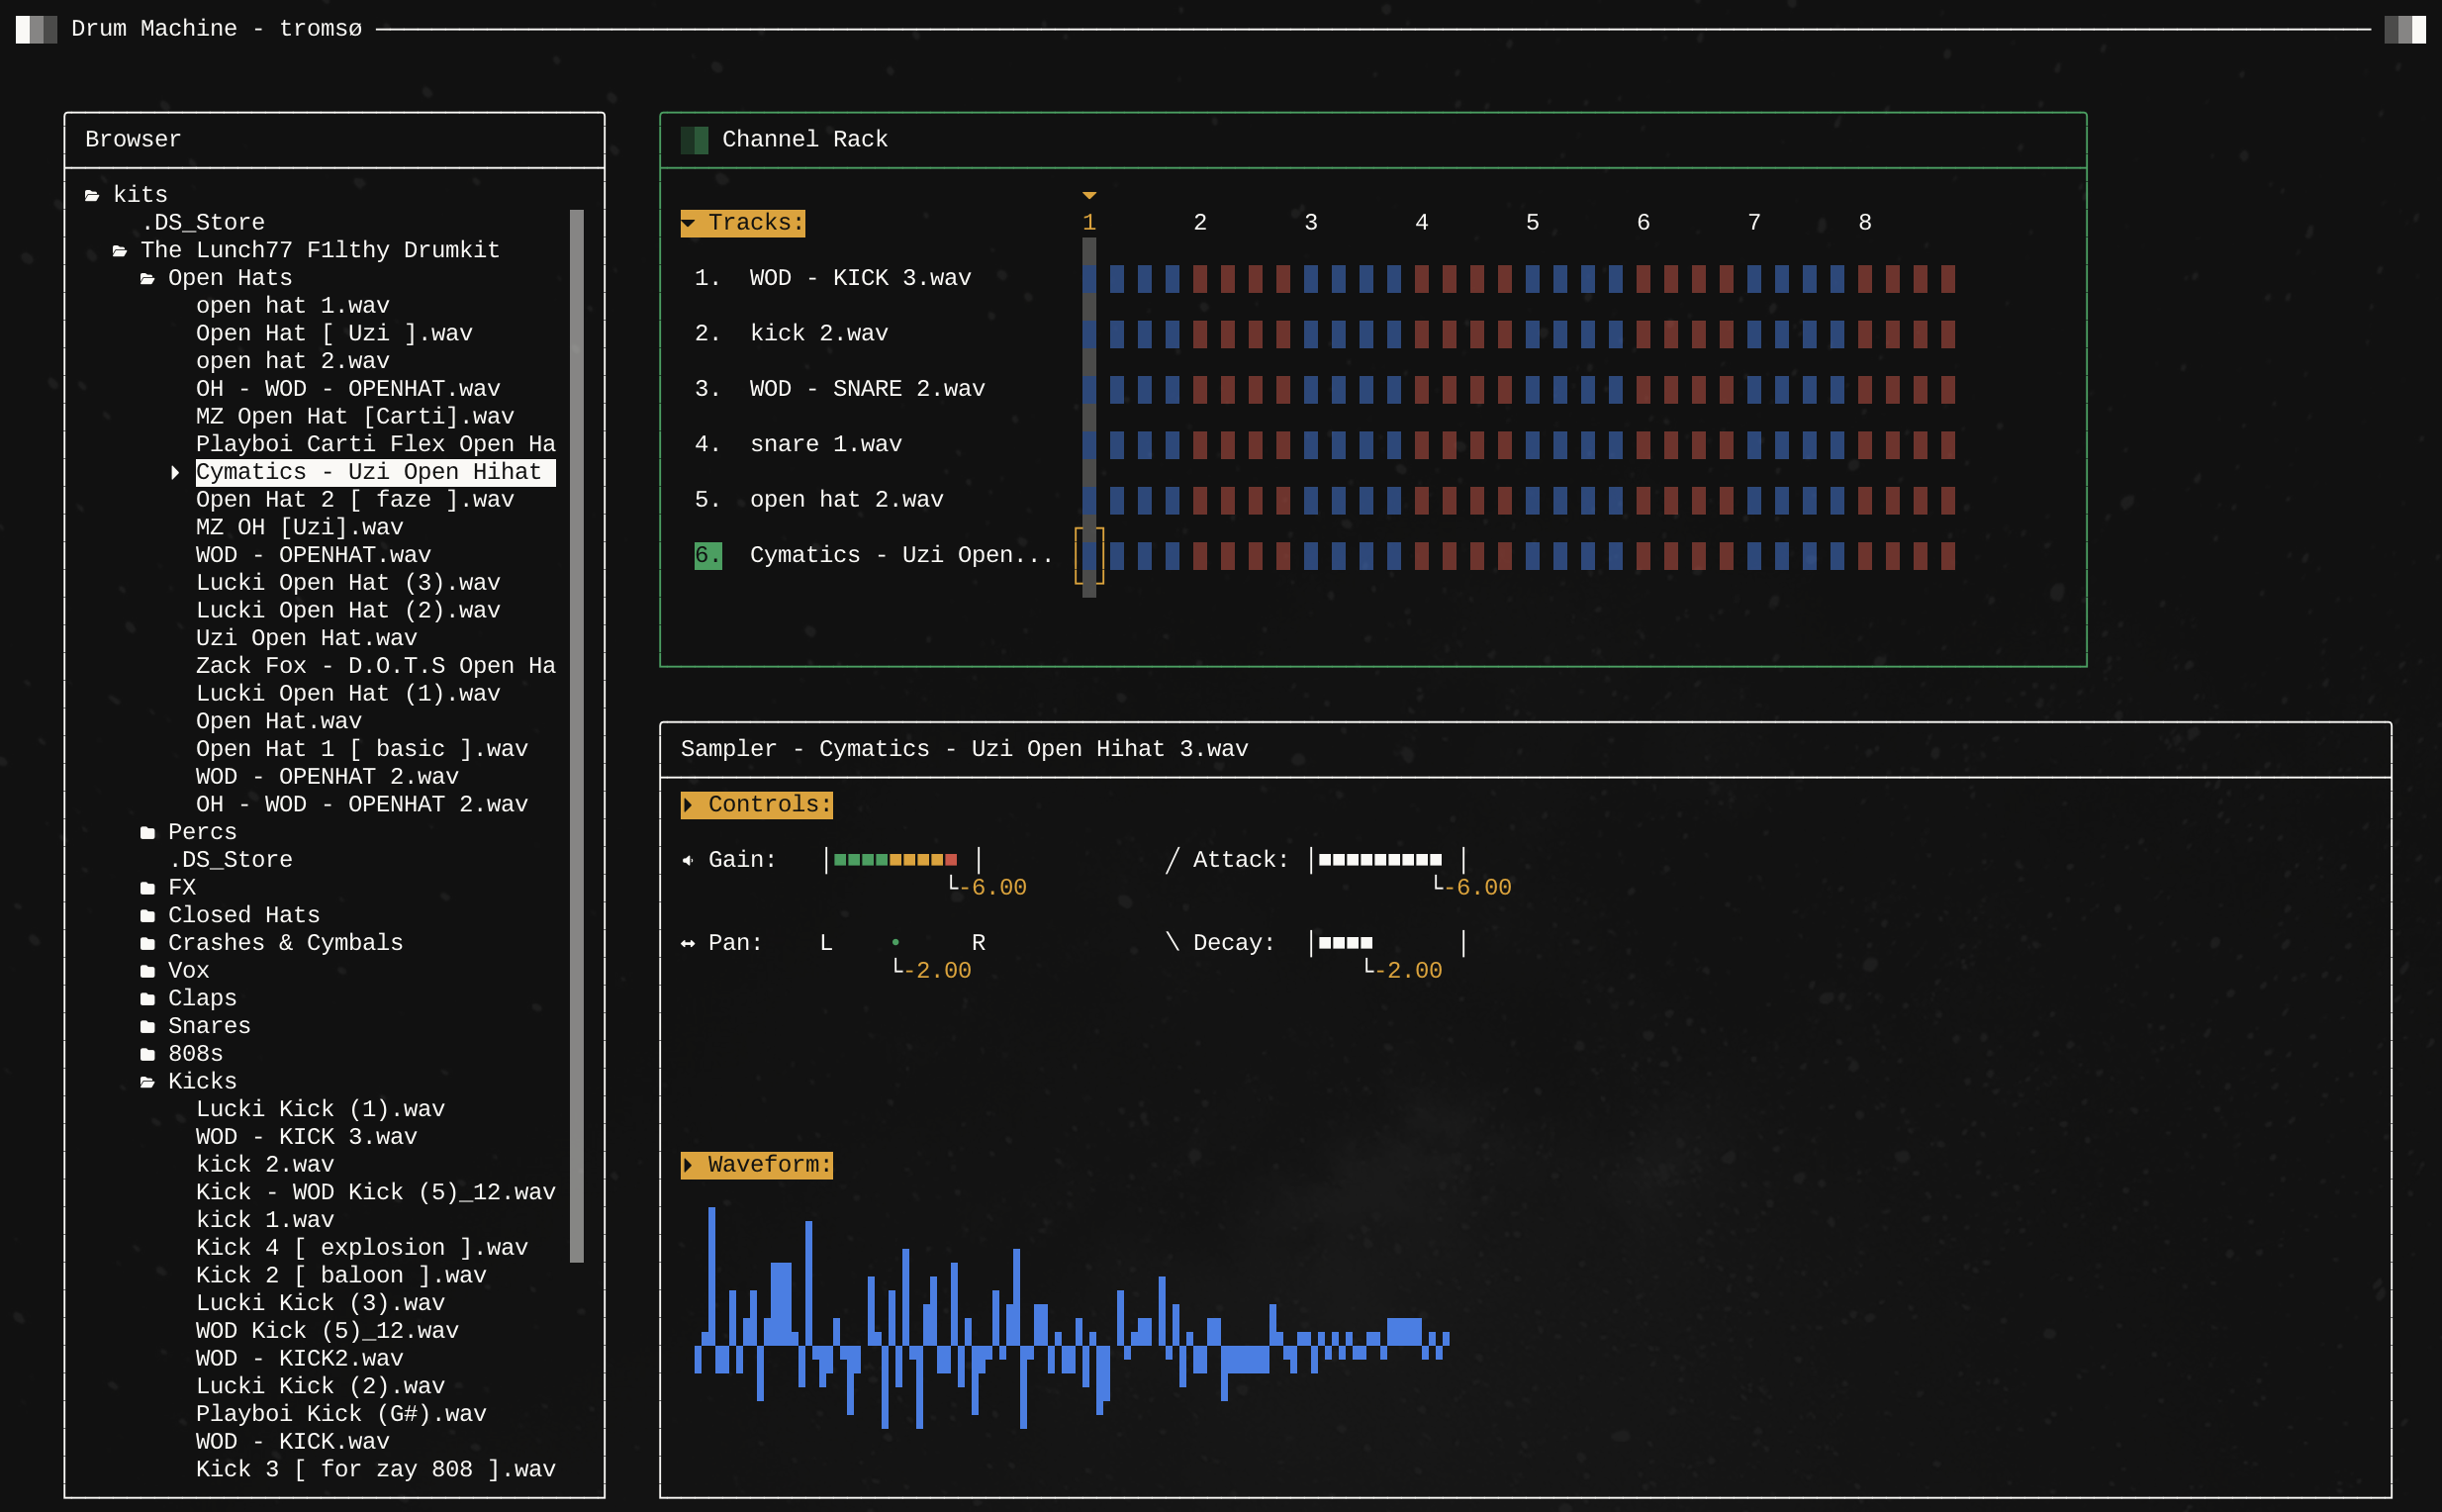The height and width of the screenshot is (1512, 2442).
Task: Click the Pan left-right arrow icon
Action: 688,943
